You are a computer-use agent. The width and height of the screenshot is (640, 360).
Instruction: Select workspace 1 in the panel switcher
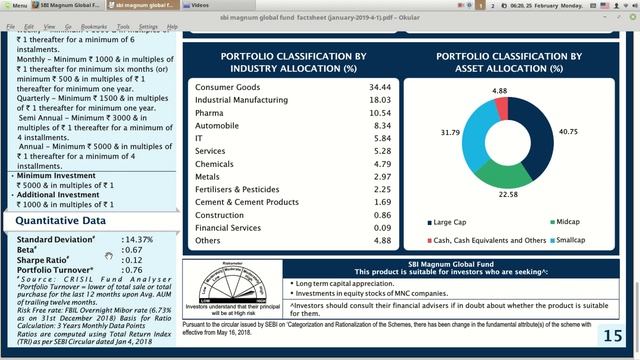point(480,5)
